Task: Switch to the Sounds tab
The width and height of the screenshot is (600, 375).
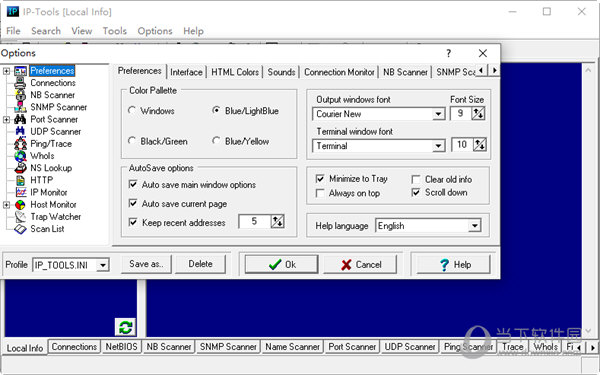Action: [281, 72]
